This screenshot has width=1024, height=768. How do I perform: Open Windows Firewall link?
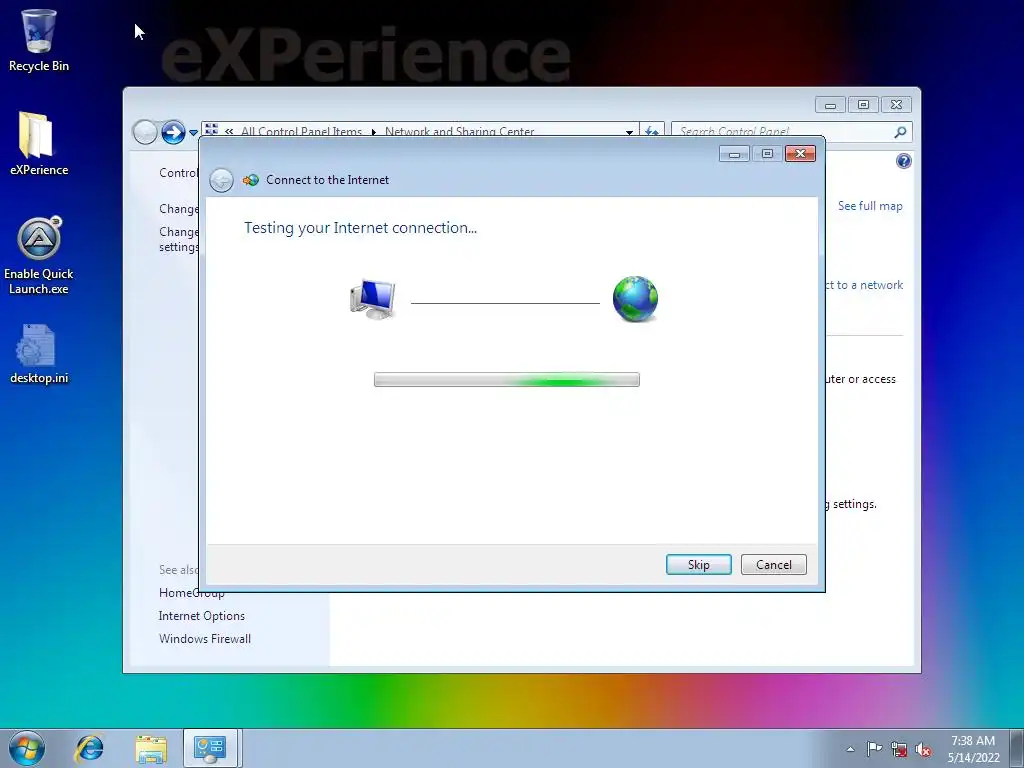[205, 639]
